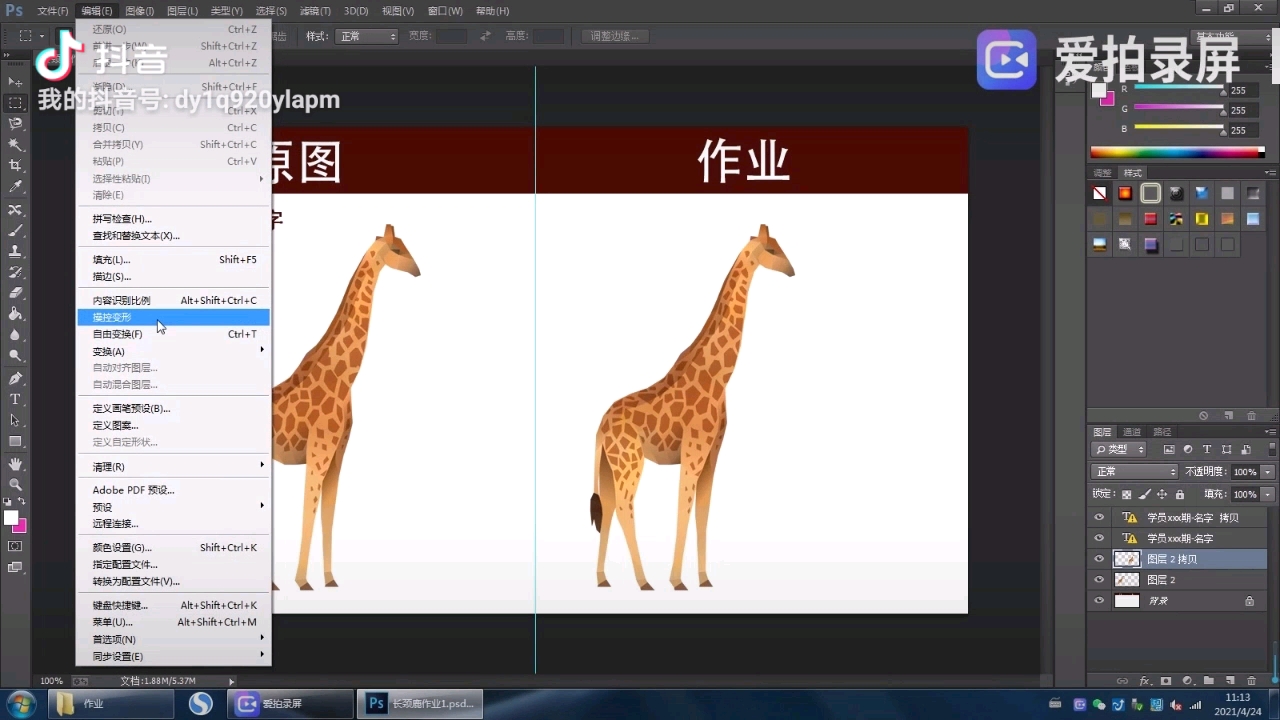The height and width of the screenshot is (720, 1280).
Task: Open 长颈鹿作业1.psd from the taskbar
Action: (420, 703)
